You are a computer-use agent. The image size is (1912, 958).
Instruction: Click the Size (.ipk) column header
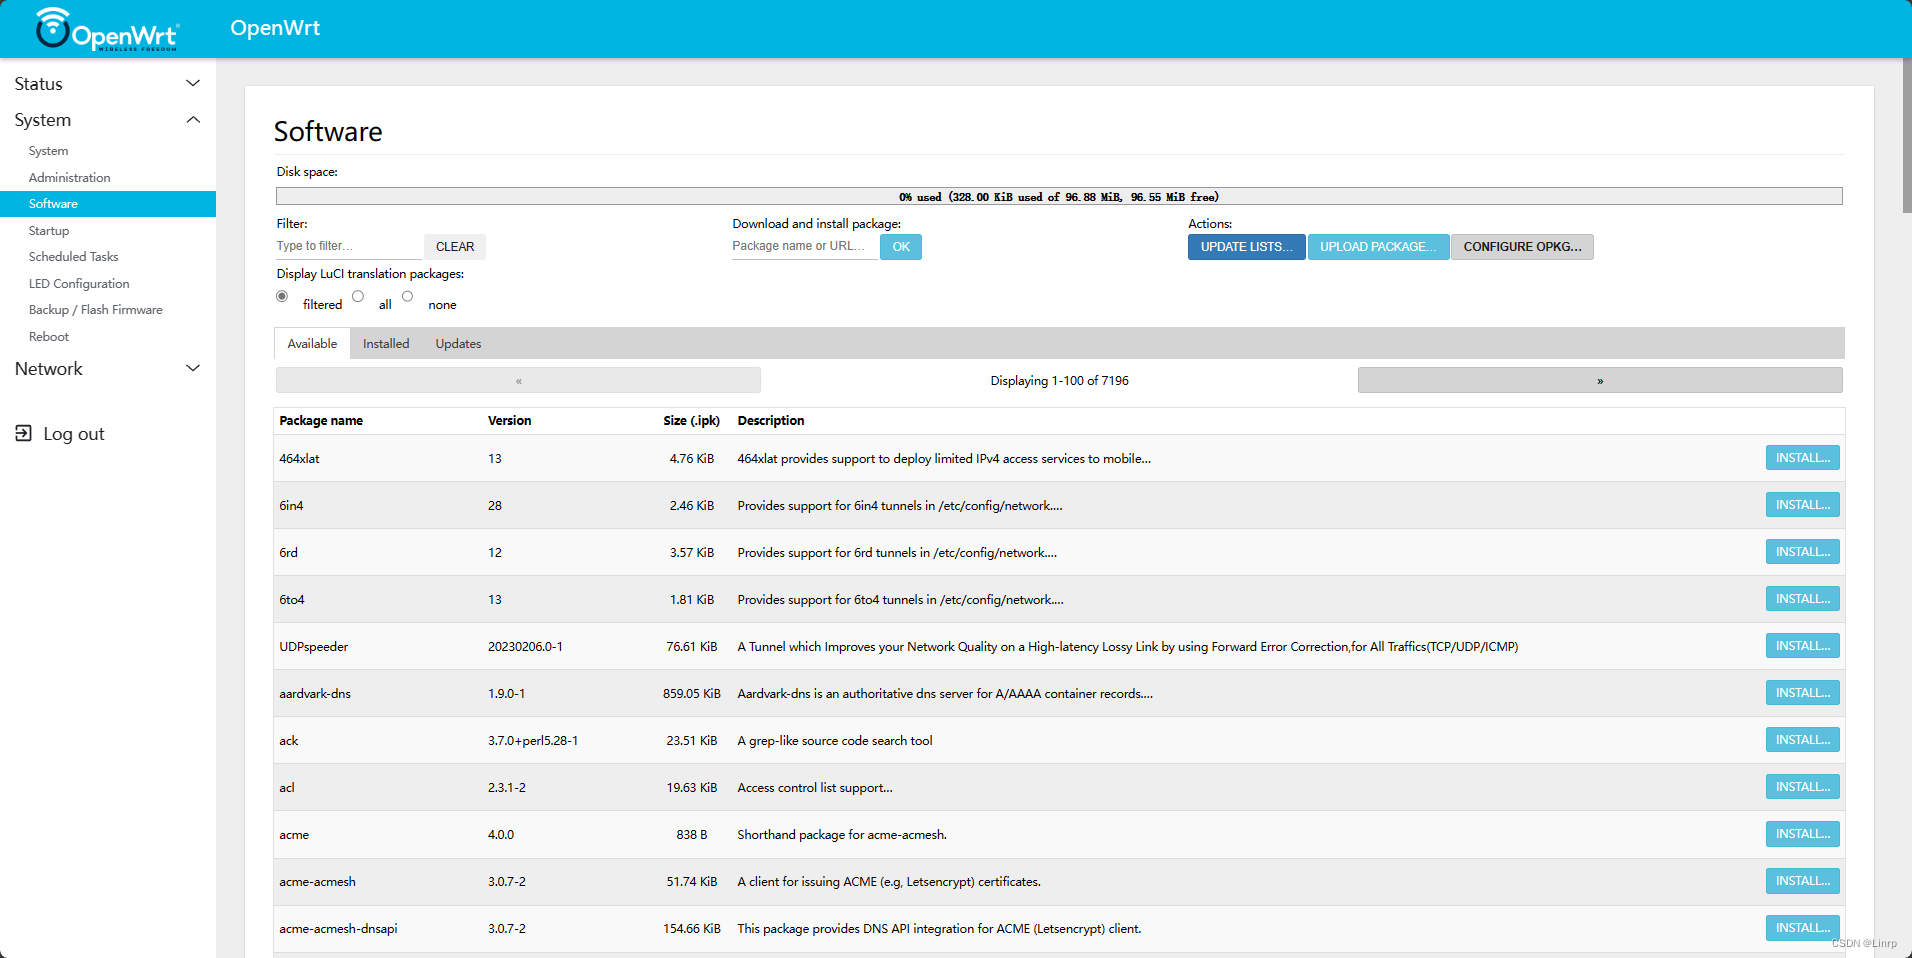pos(691,421)
